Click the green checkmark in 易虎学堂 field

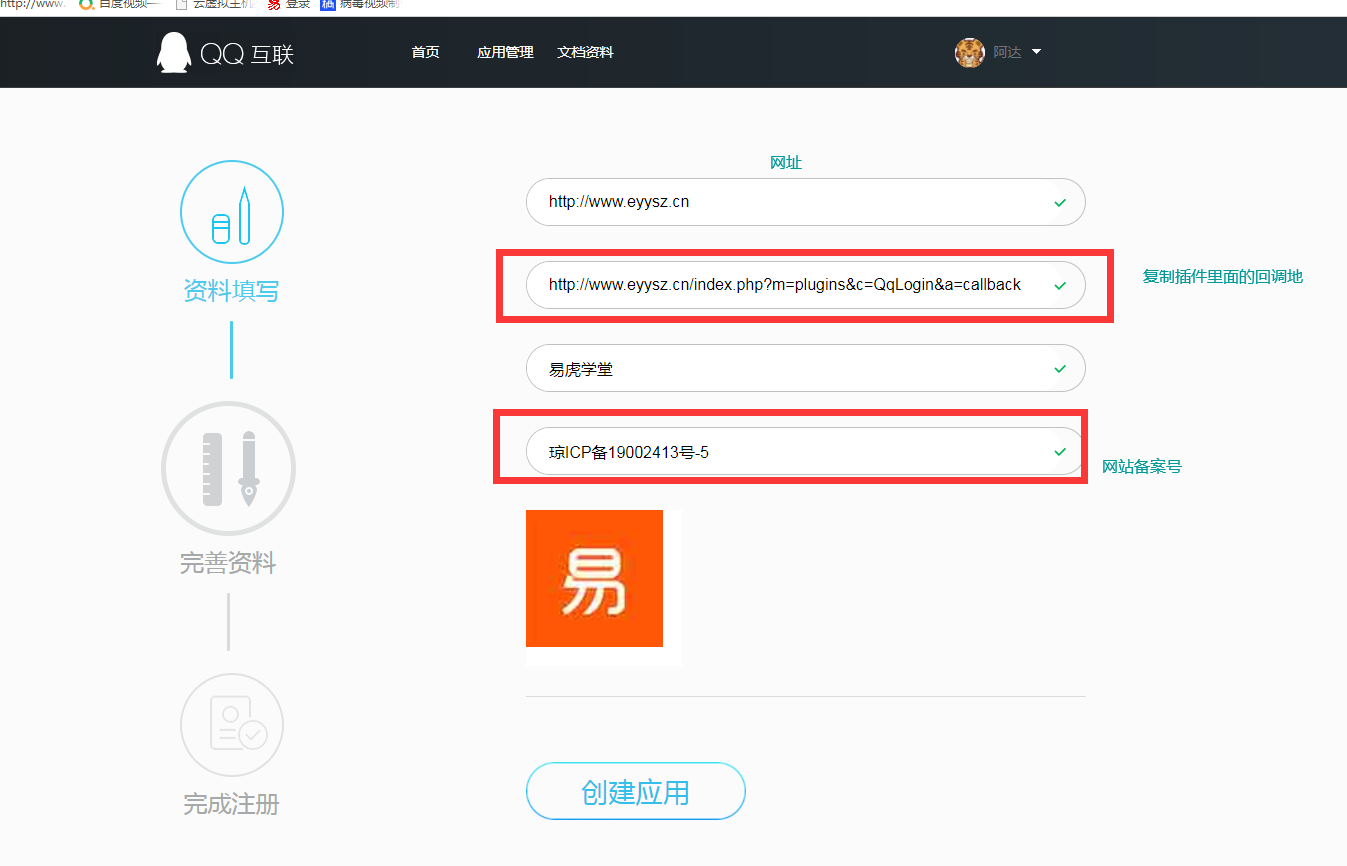pyautogui.click(x=1060, y=369)
